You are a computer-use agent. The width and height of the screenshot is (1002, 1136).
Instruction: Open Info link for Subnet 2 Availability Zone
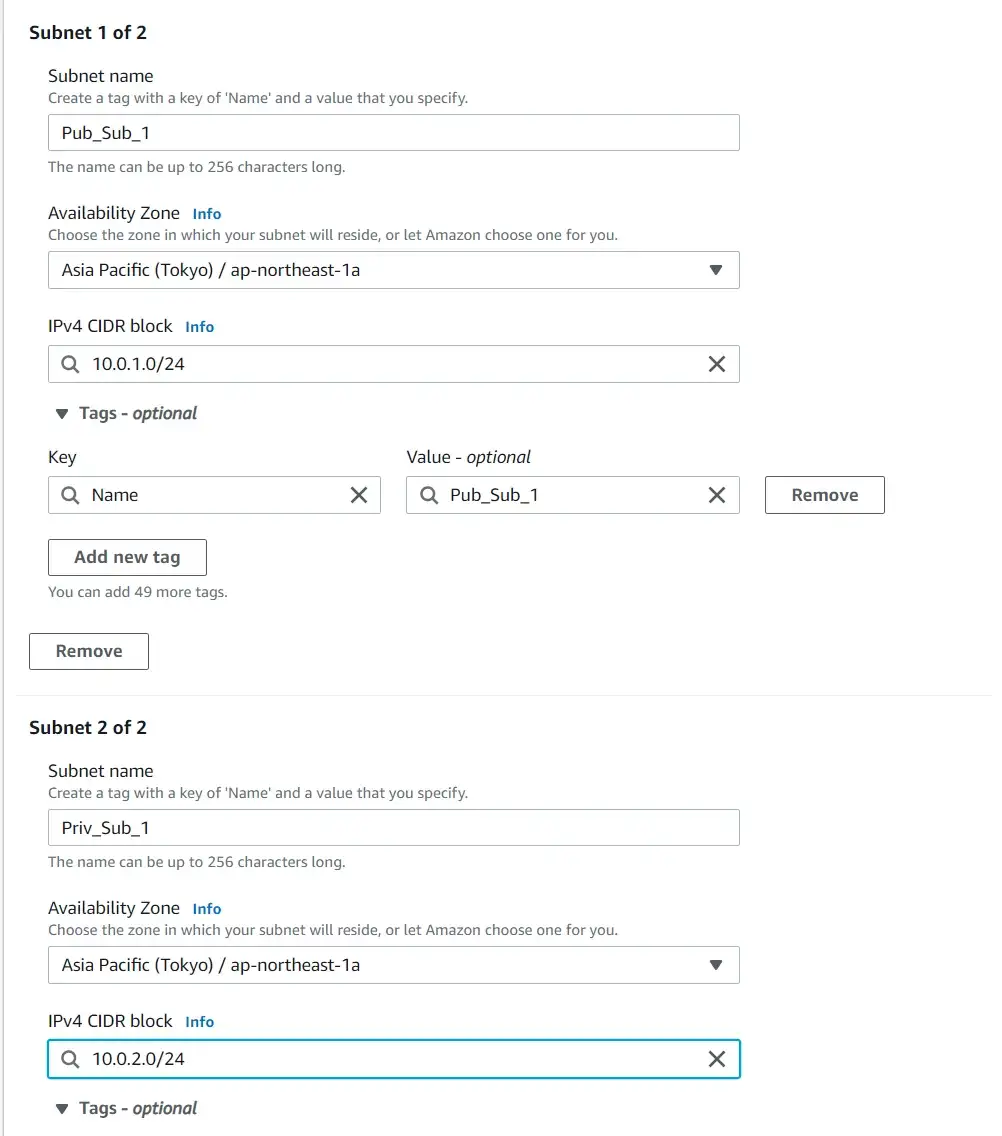point(206,909)
